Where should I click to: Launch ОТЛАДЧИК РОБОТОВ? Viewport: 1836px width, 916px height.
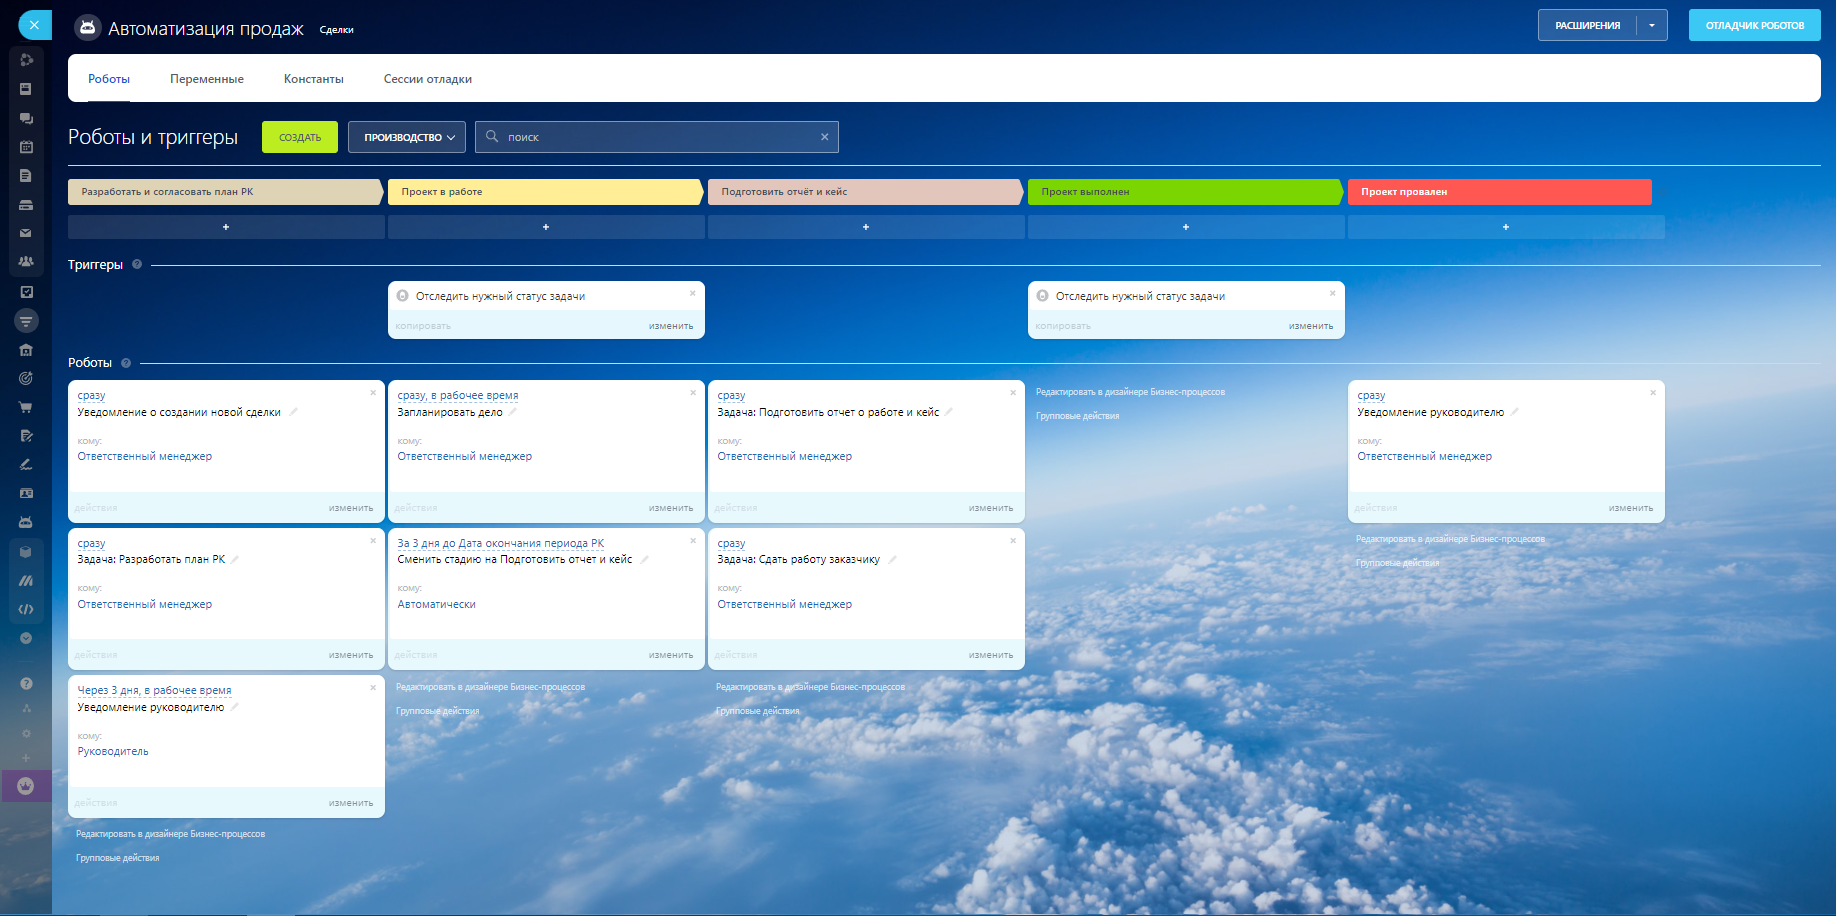coord(1755,25)
